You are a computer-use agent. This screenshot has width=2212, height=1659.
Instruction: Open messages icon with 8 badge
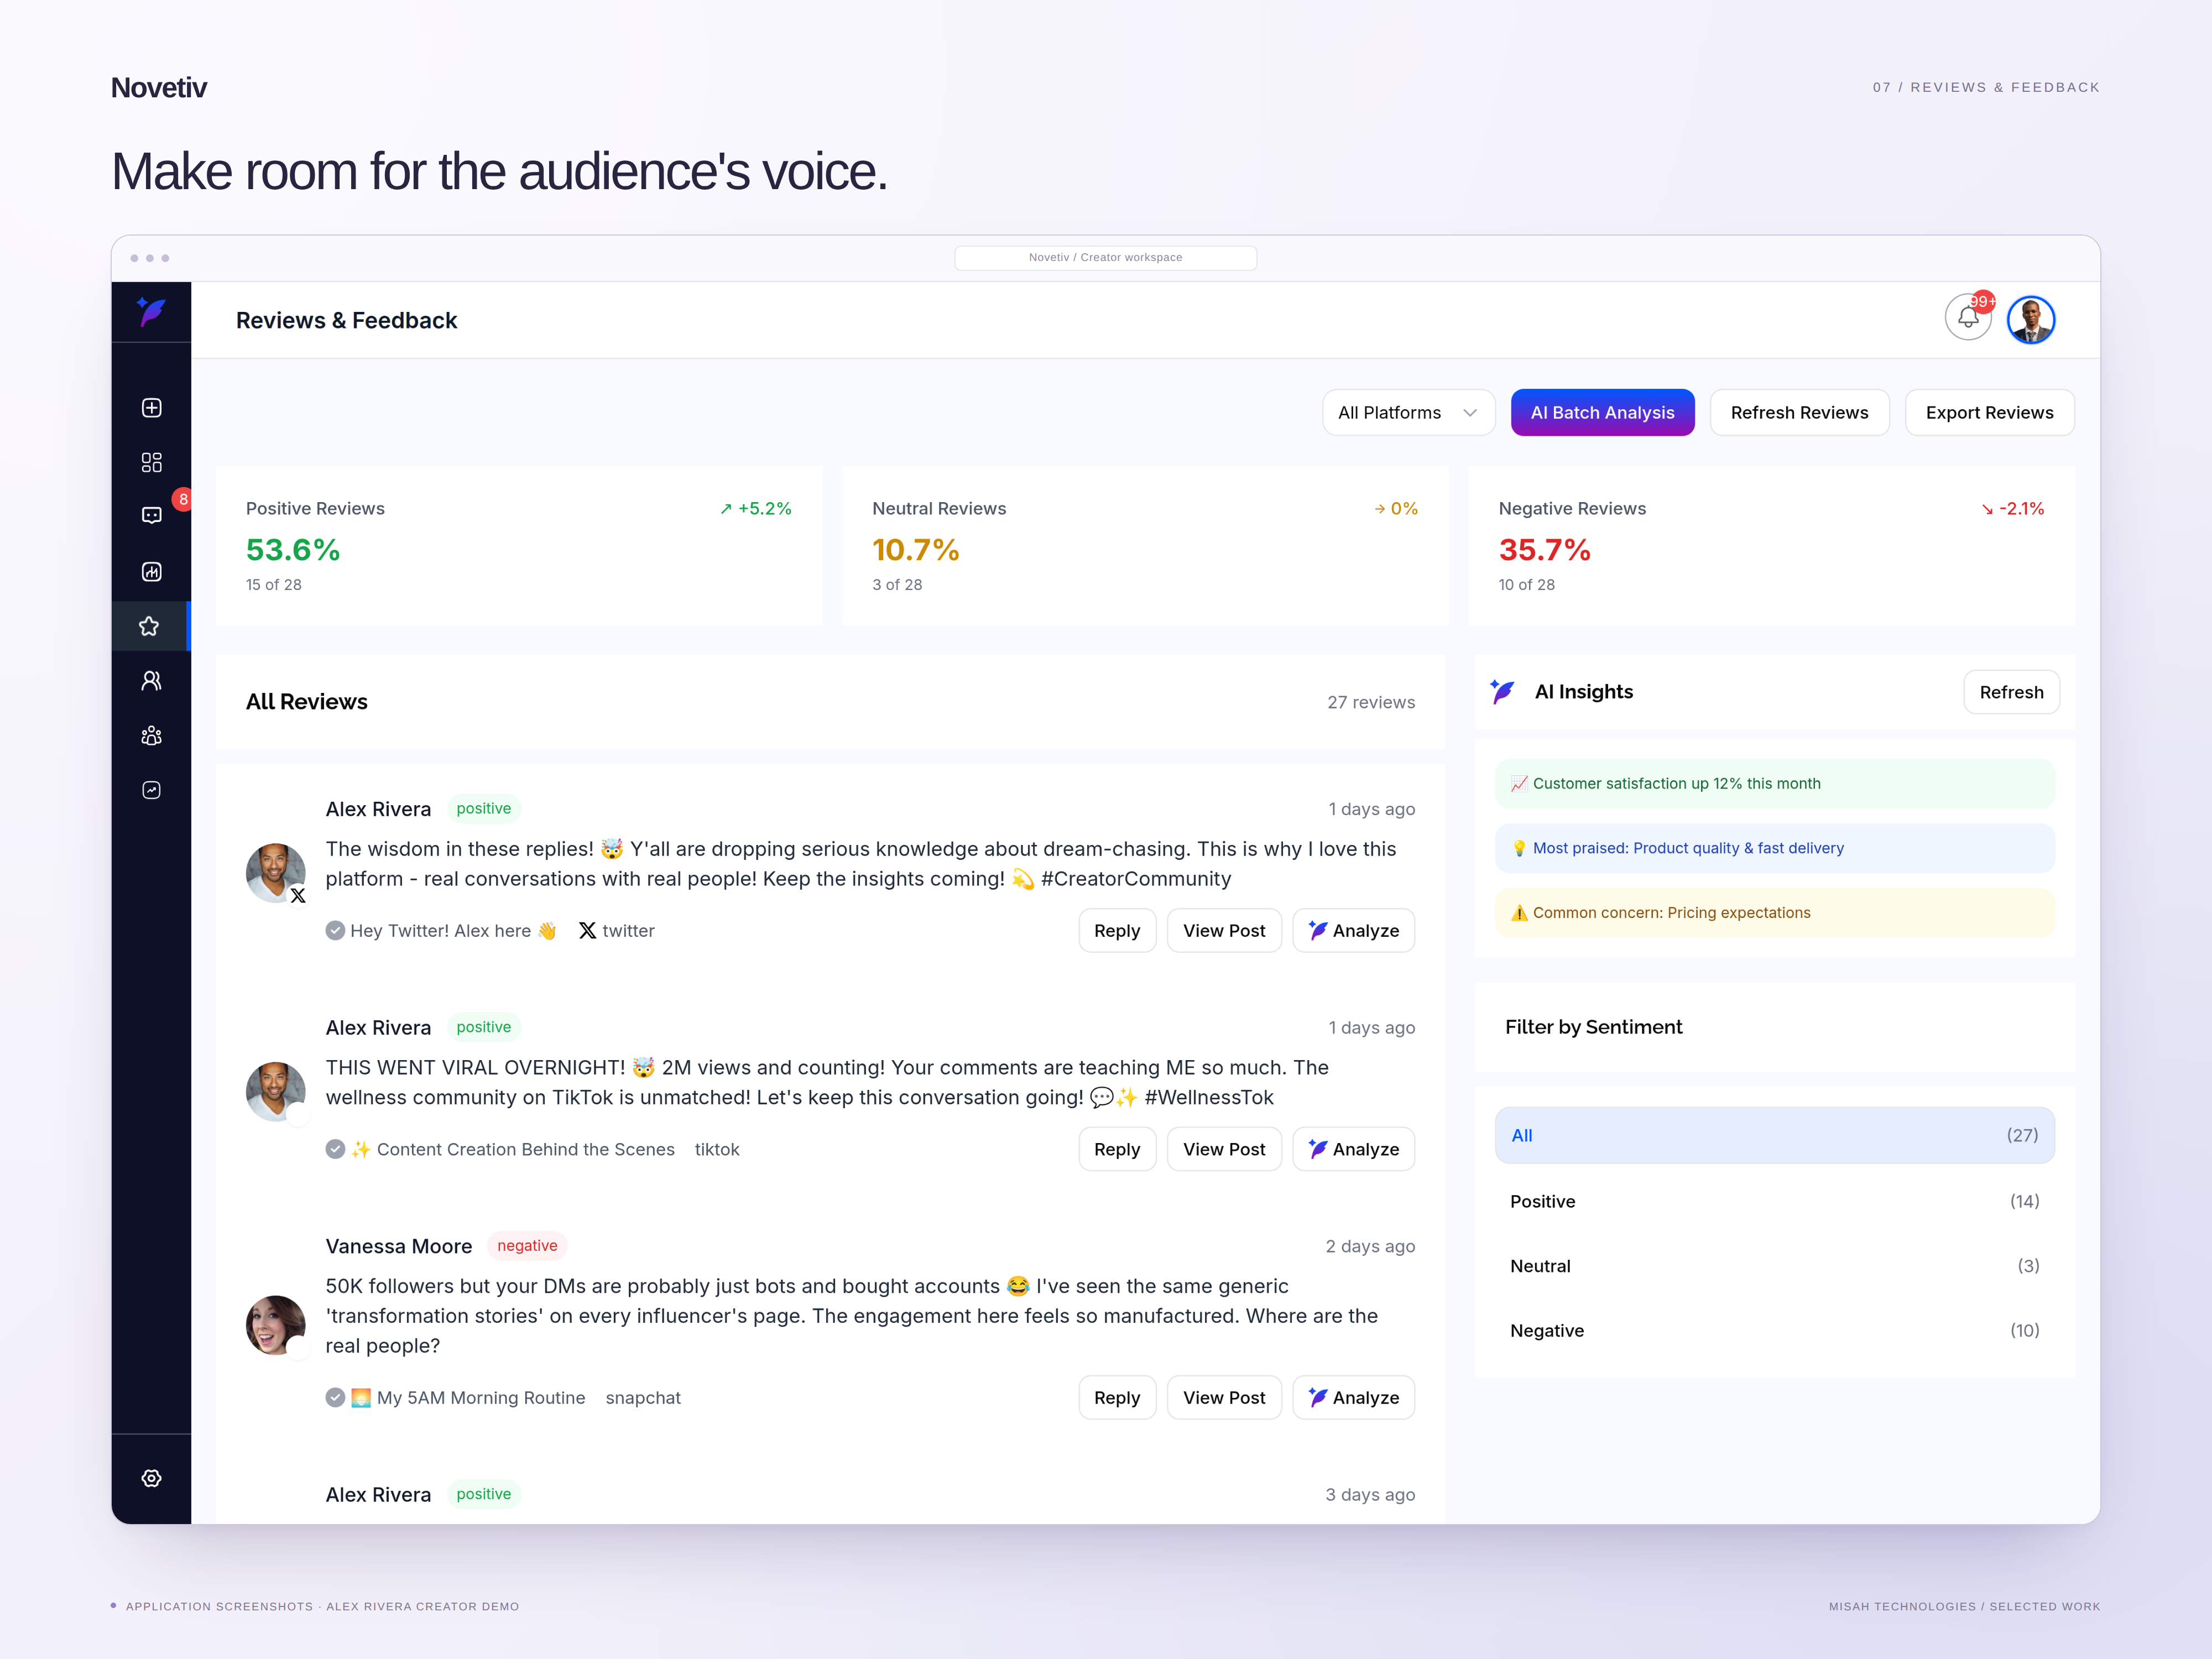coord(151,515)
